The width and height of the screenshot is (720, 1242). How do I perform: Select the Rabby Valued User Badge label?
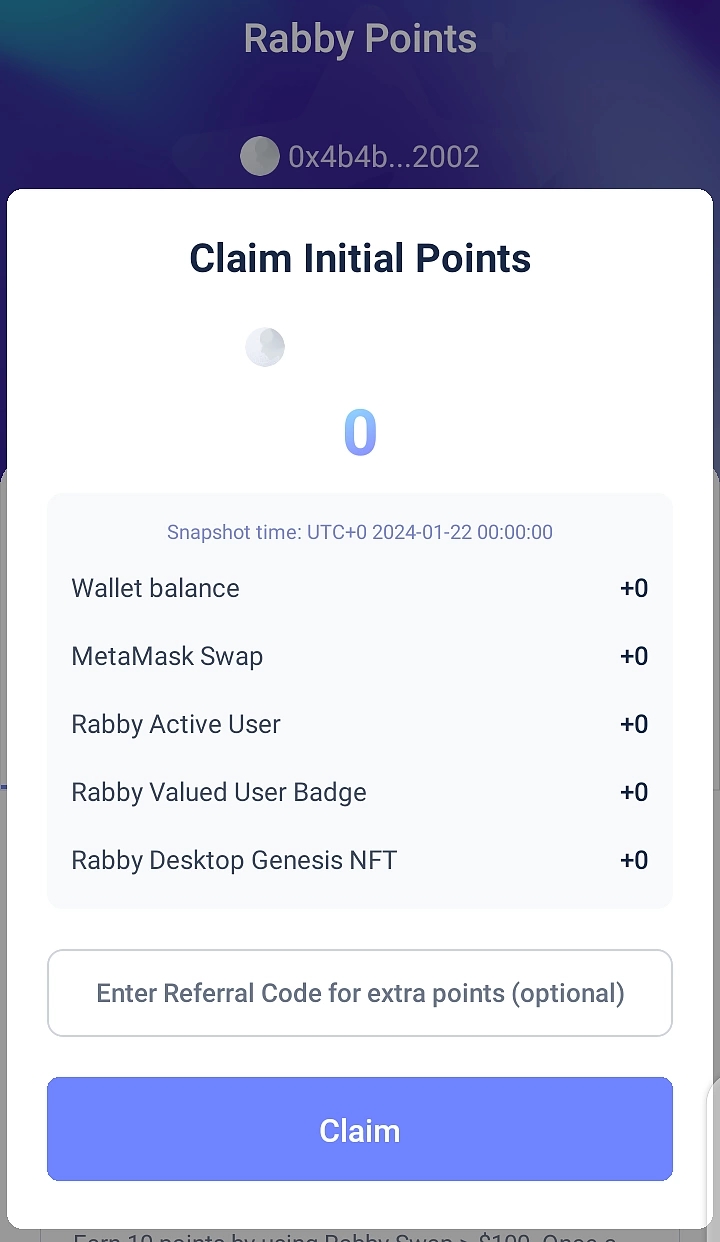pyautogui.click(x=219, y=792)
